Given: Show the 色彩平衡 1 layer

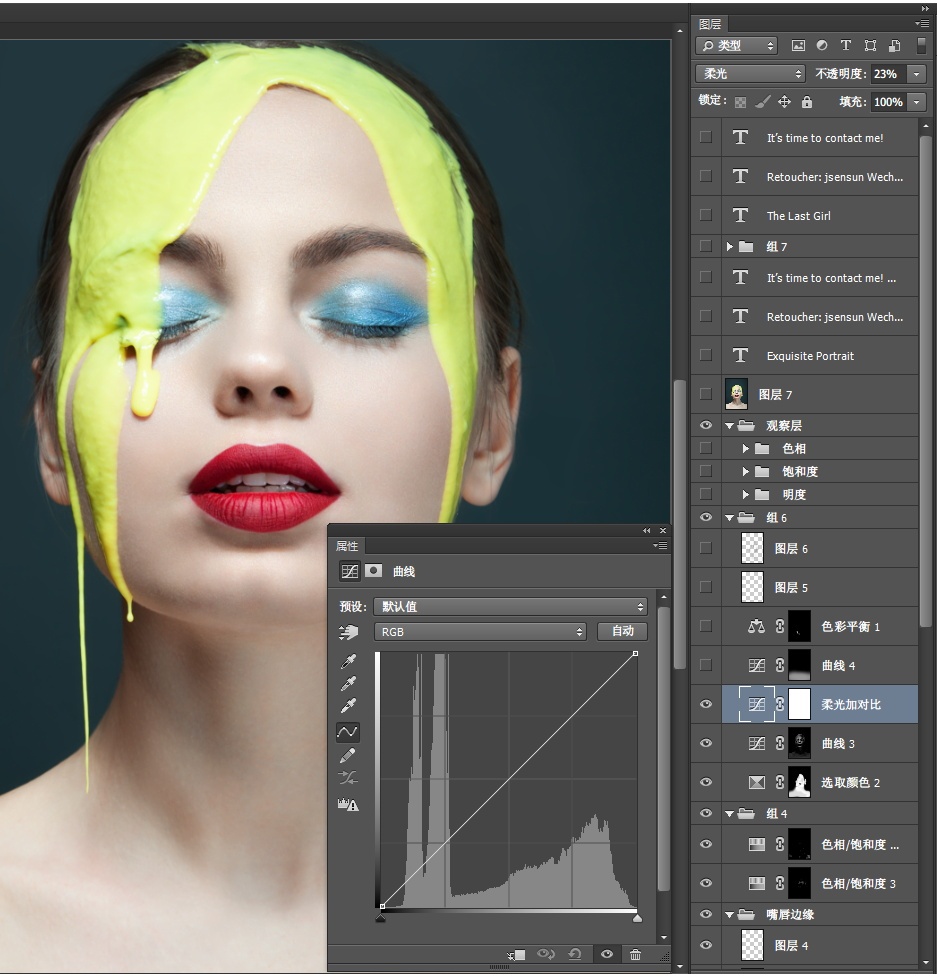Looking at the screenshot, I should pyautogui.click(x=705, y=626).
